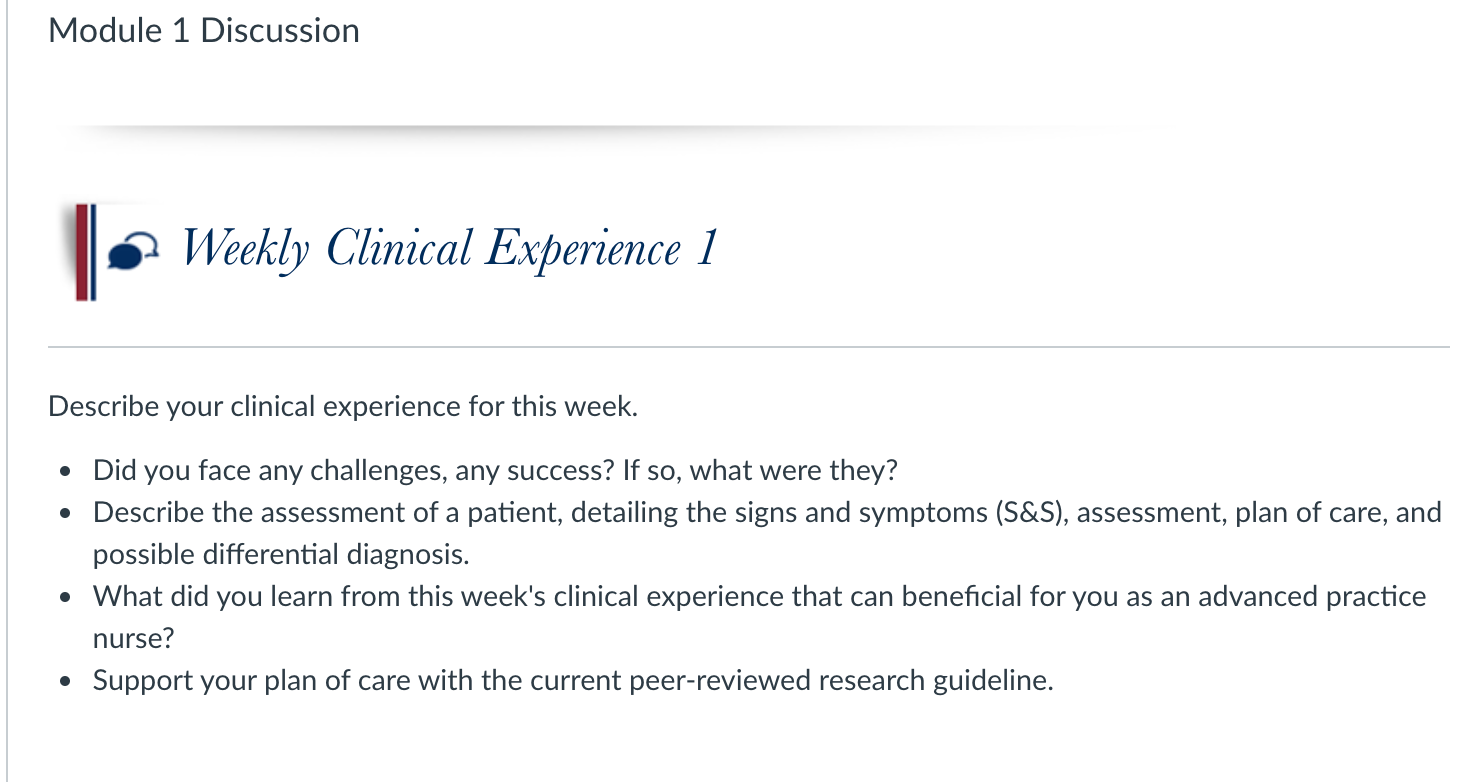
Task: Click the red and blue vertical bar
Action: 85,252
